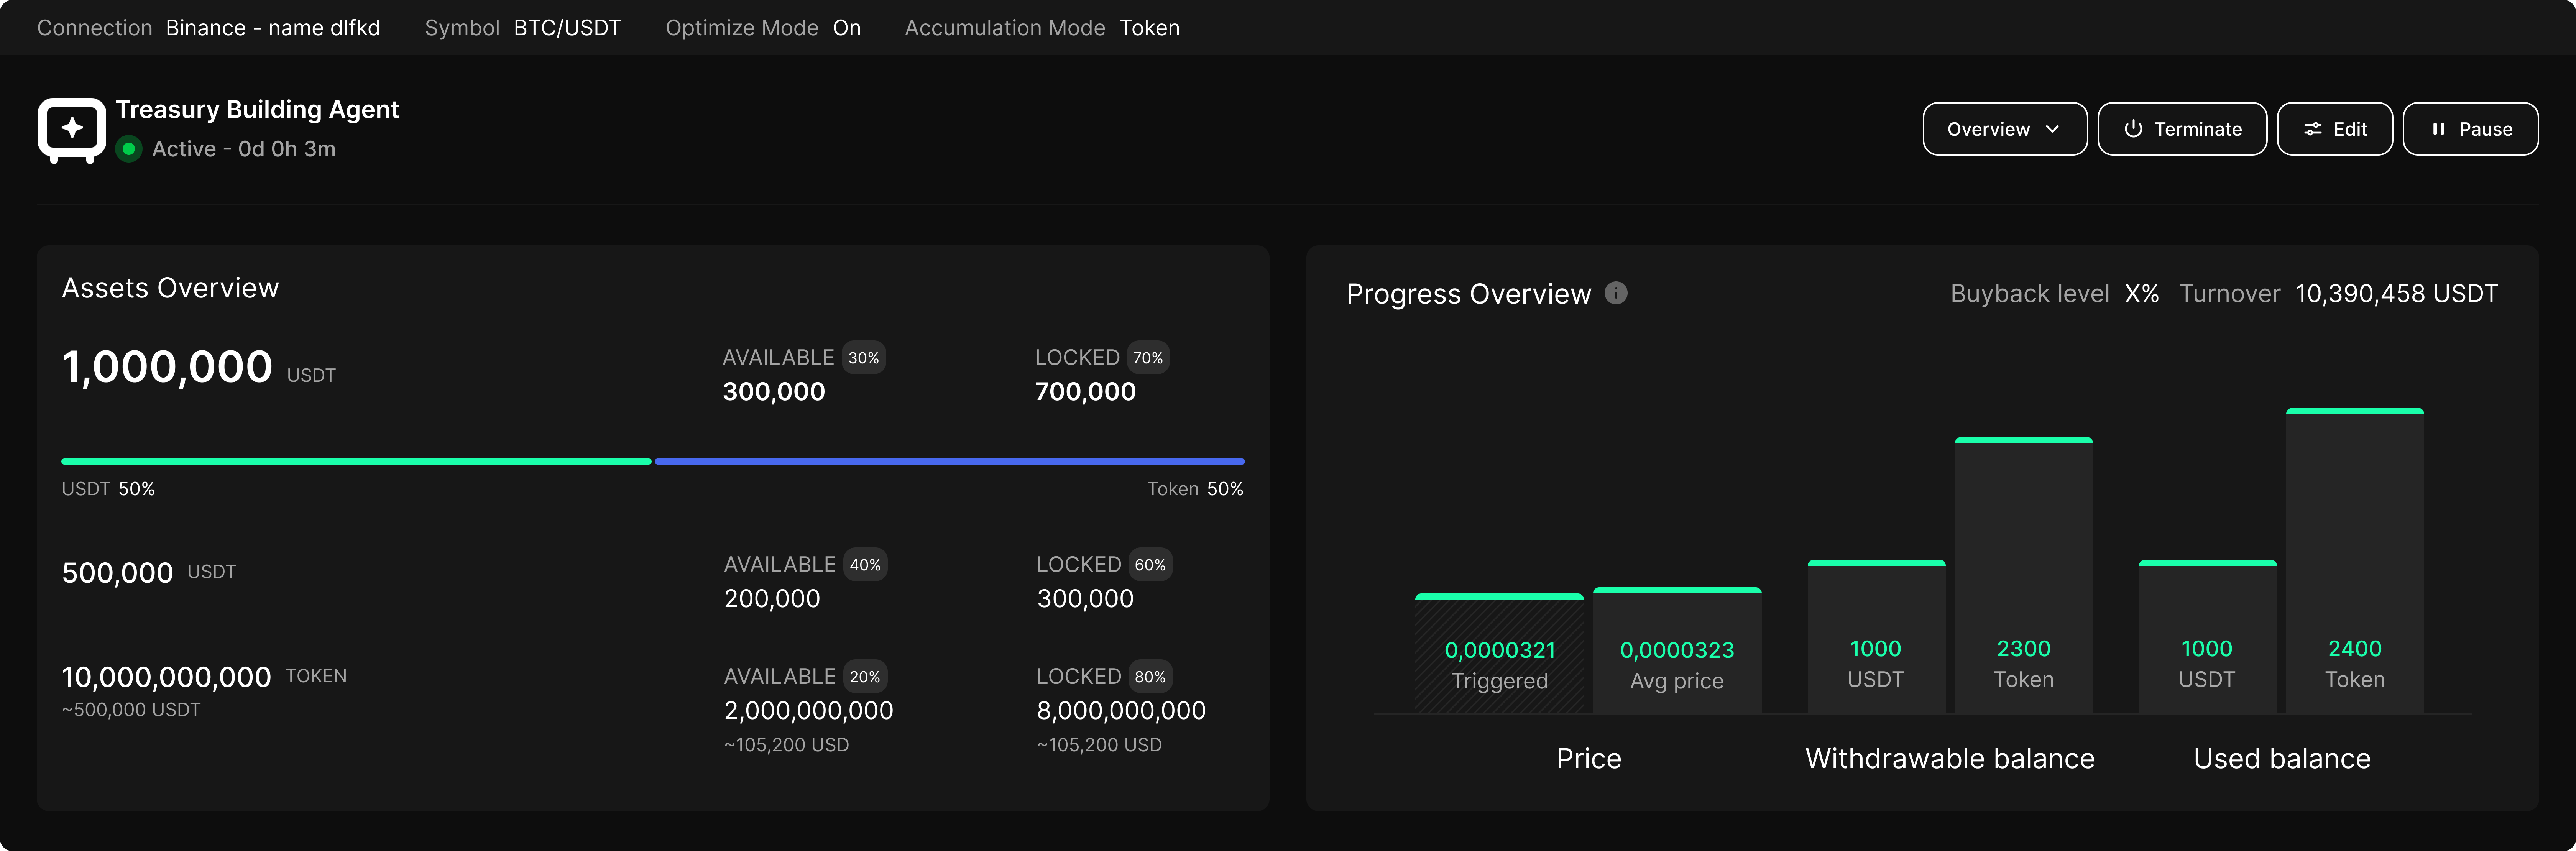Click the Symbol BTC/USDT value
Screen dimensions: 2576x851
pyautogui.click(x=567, y=28)
